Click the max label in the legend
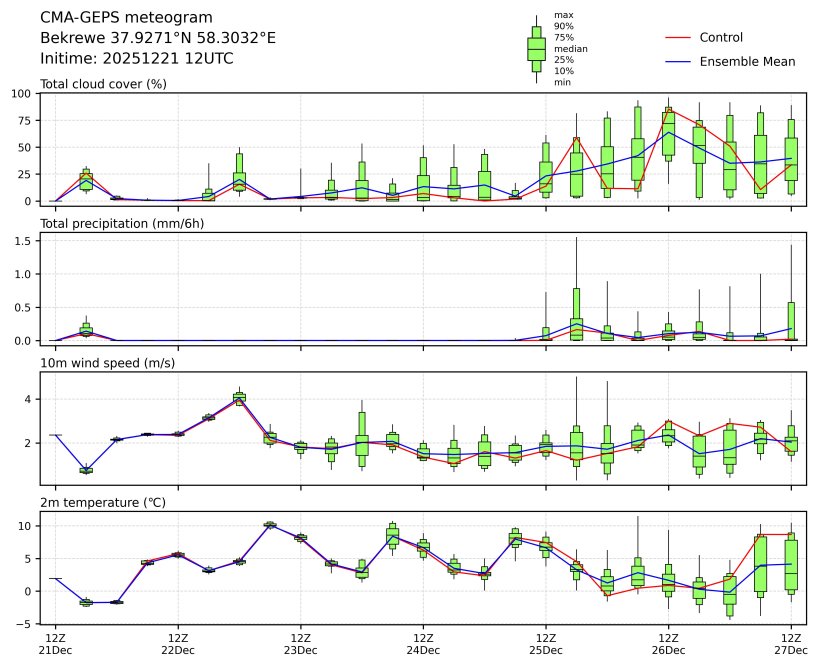The image size is (819, 667). click(564, 15)
